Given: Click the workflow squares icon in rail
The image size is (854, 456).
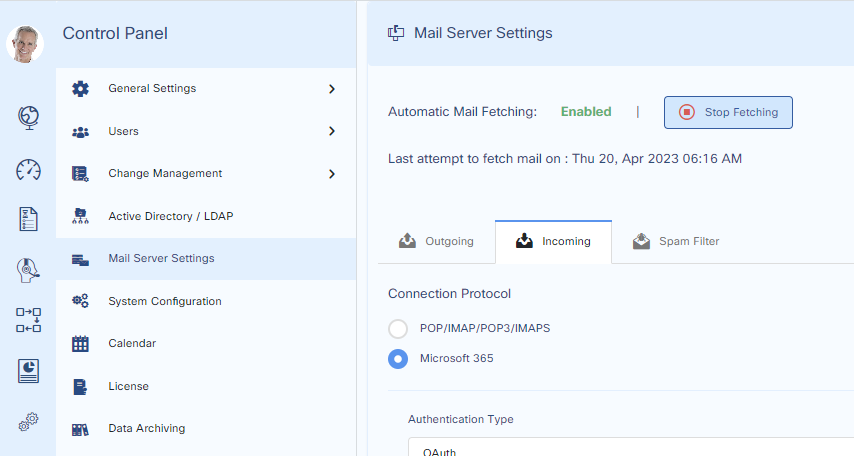Looking at the screenshot, I should (x=28, y=320).
